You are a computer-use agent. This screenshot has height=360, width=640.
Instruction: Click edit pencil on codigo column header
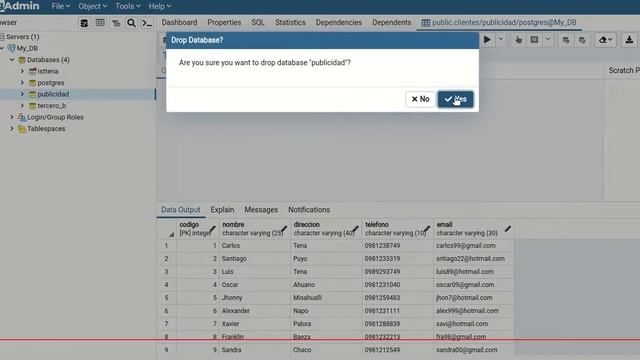tap(212, 229)
